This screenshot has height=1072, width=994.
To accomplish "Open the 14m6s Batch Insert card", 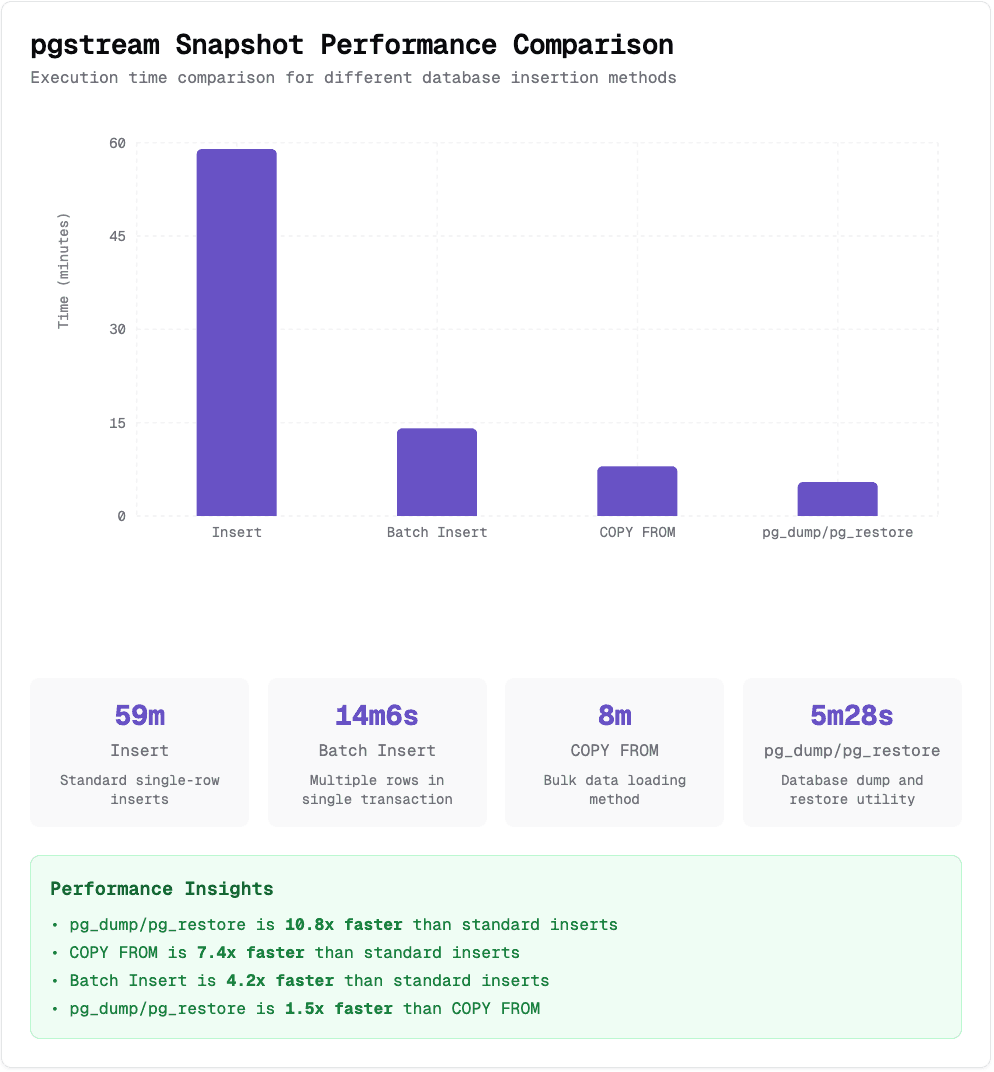I will point(377,752).
